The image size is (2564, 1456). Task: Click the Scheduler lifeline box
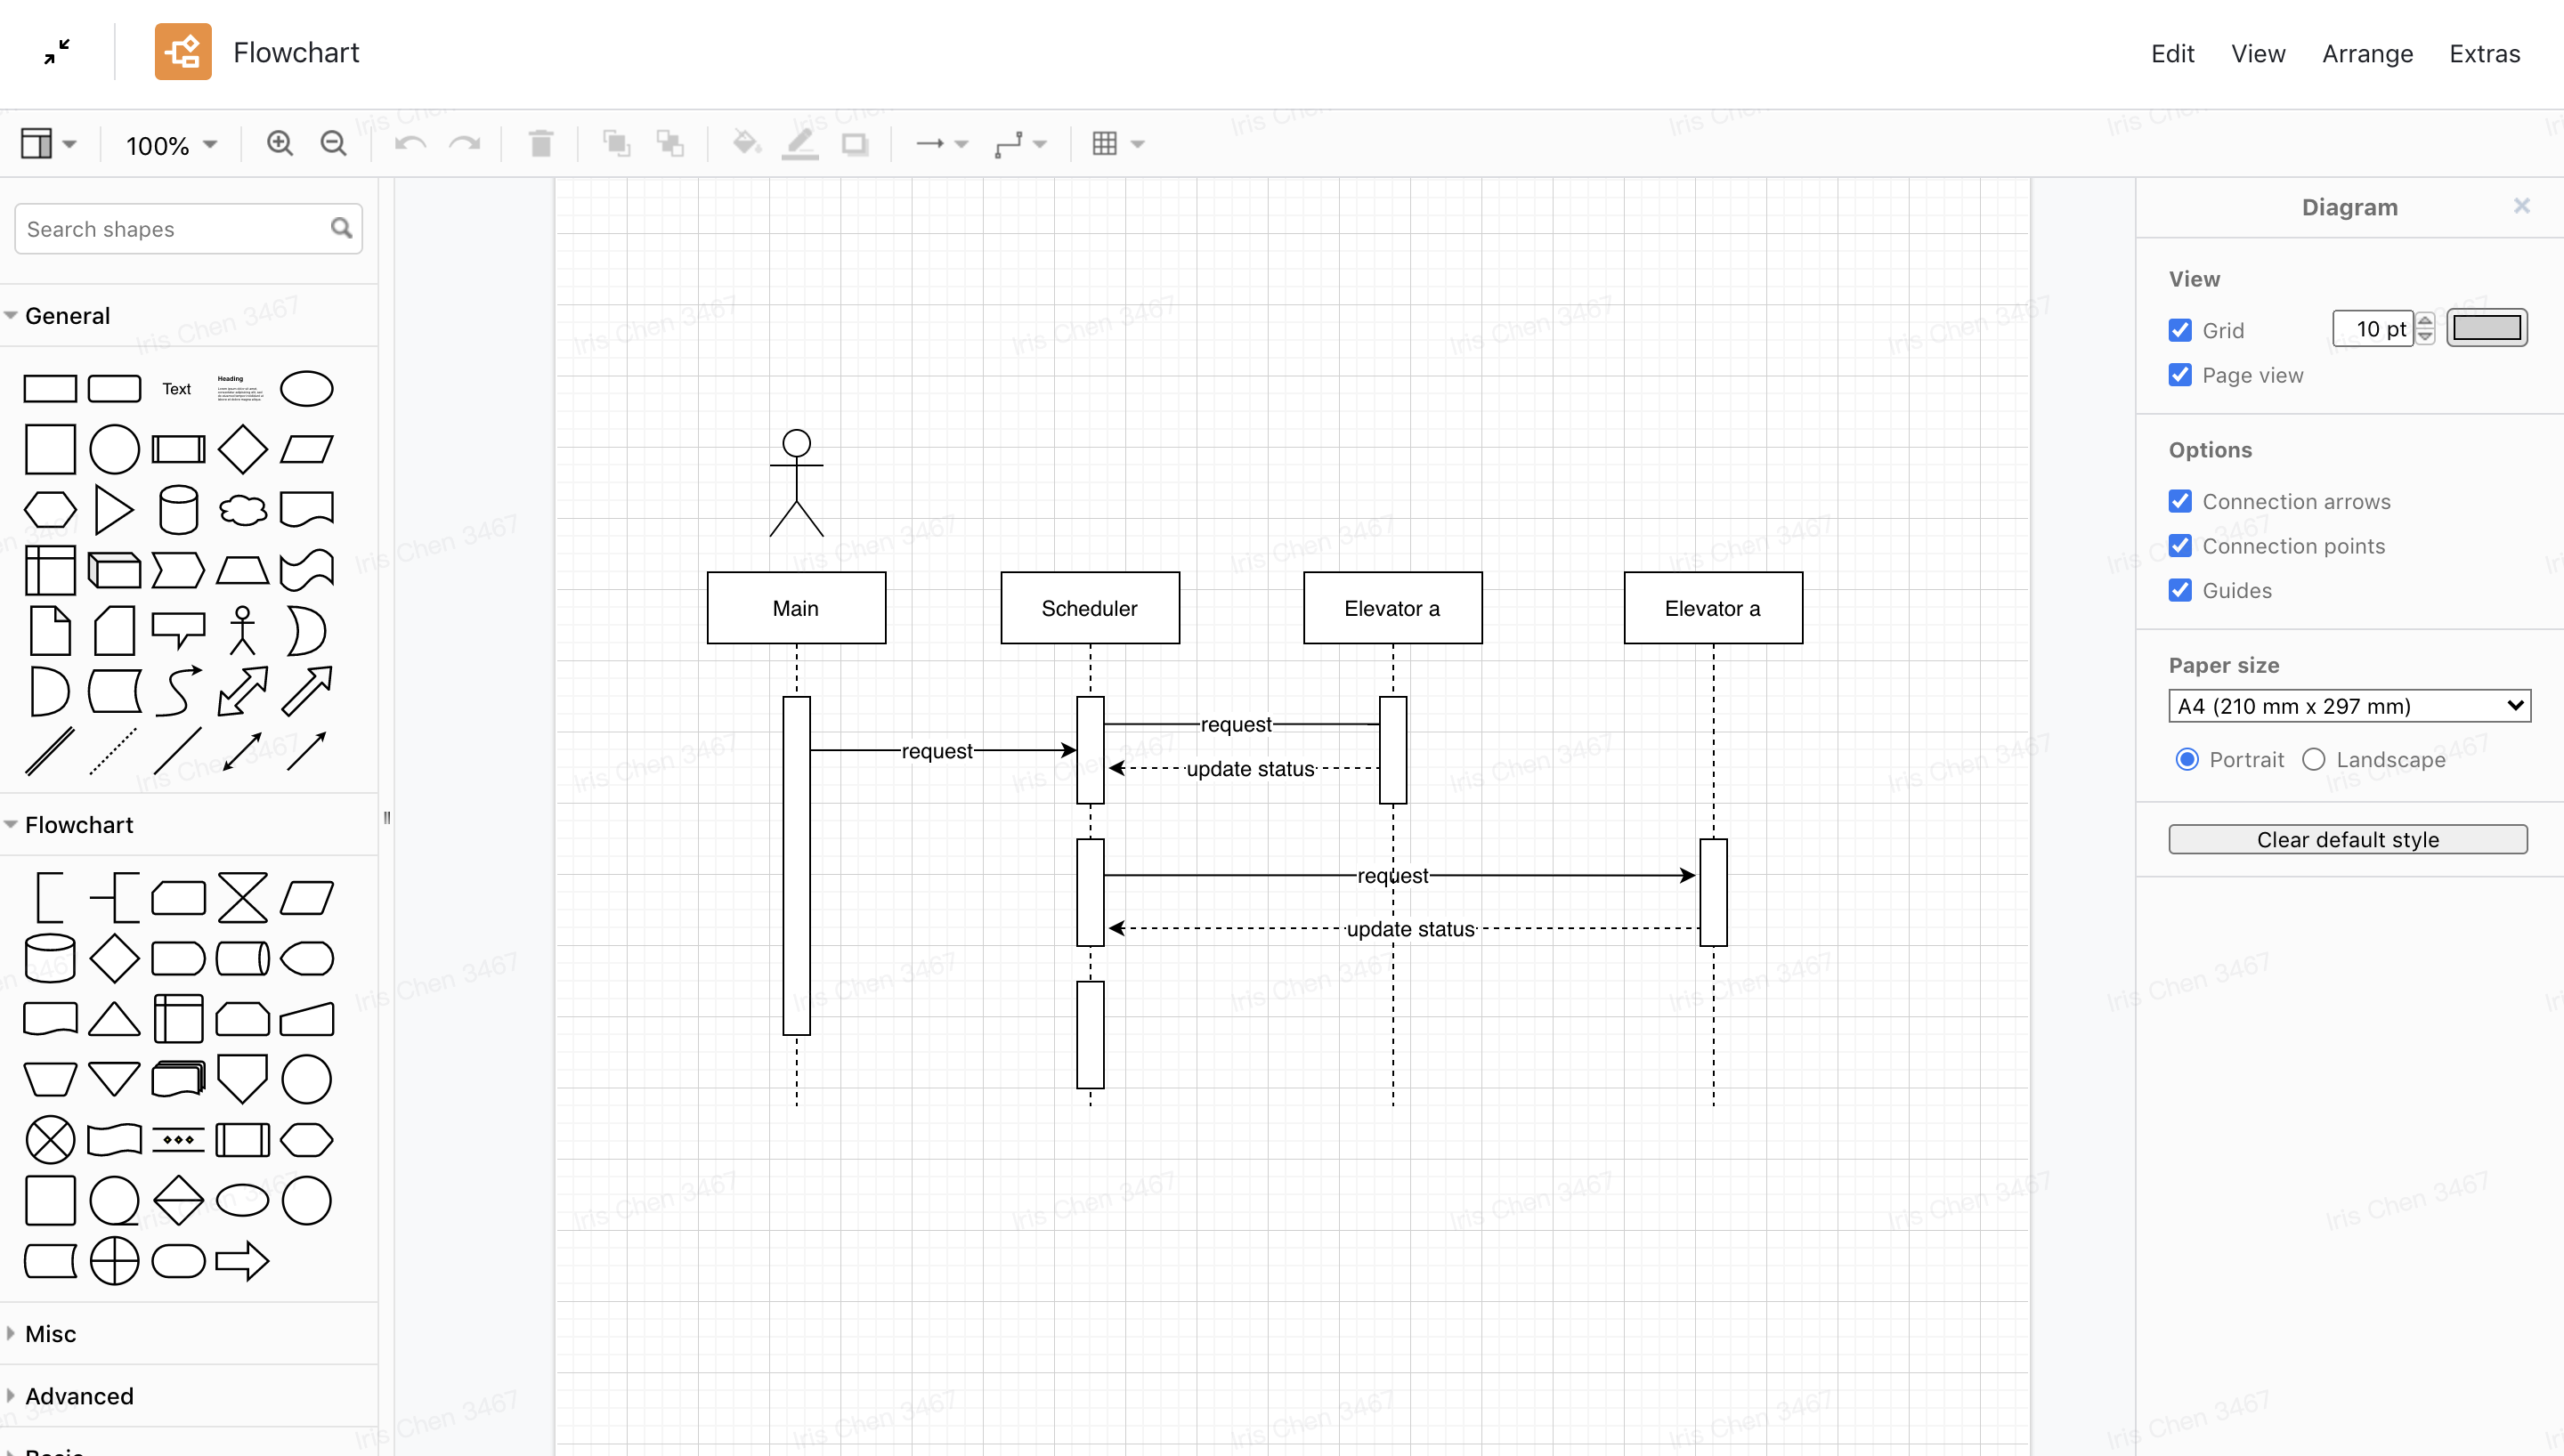tap(1090, 608)
